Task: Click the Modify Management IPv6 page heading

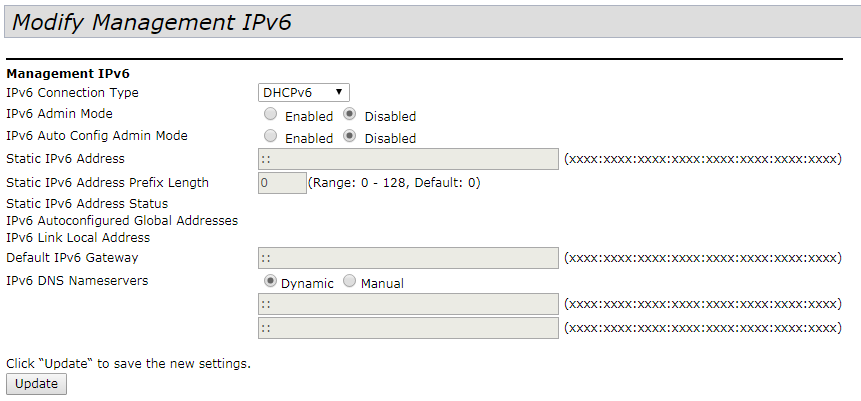Action: coord(152,23)
